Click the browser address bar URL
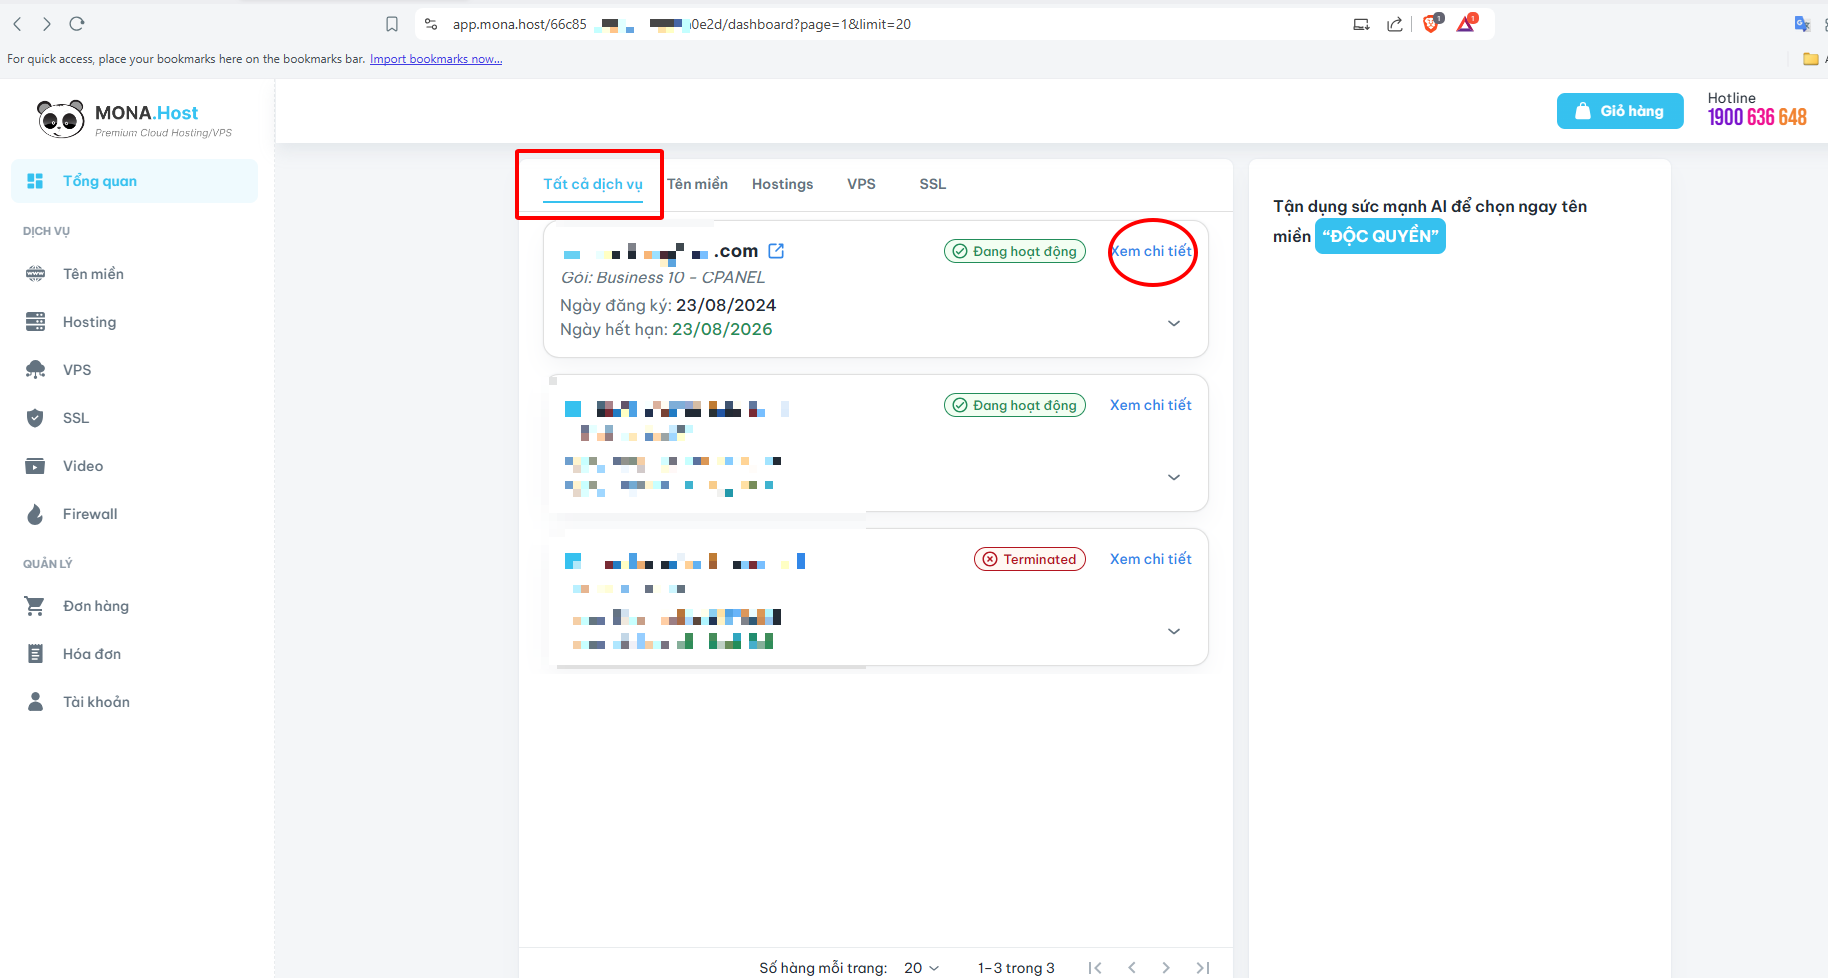 682,24
